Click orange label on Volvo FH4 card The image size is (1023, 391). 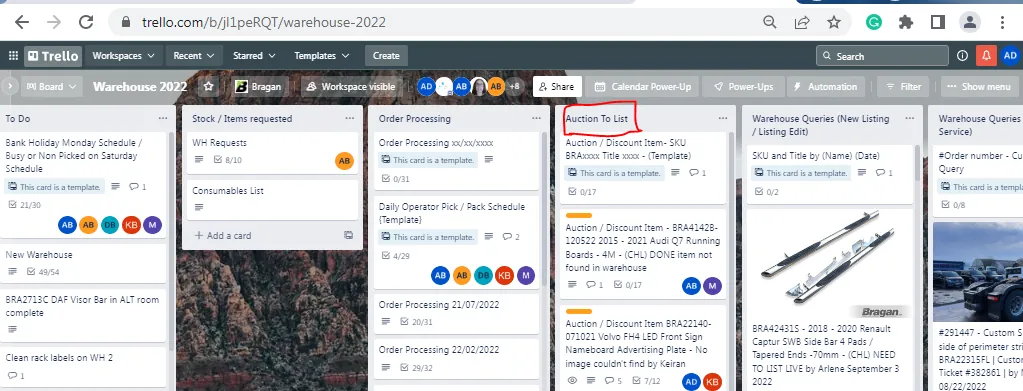(579, 311)
